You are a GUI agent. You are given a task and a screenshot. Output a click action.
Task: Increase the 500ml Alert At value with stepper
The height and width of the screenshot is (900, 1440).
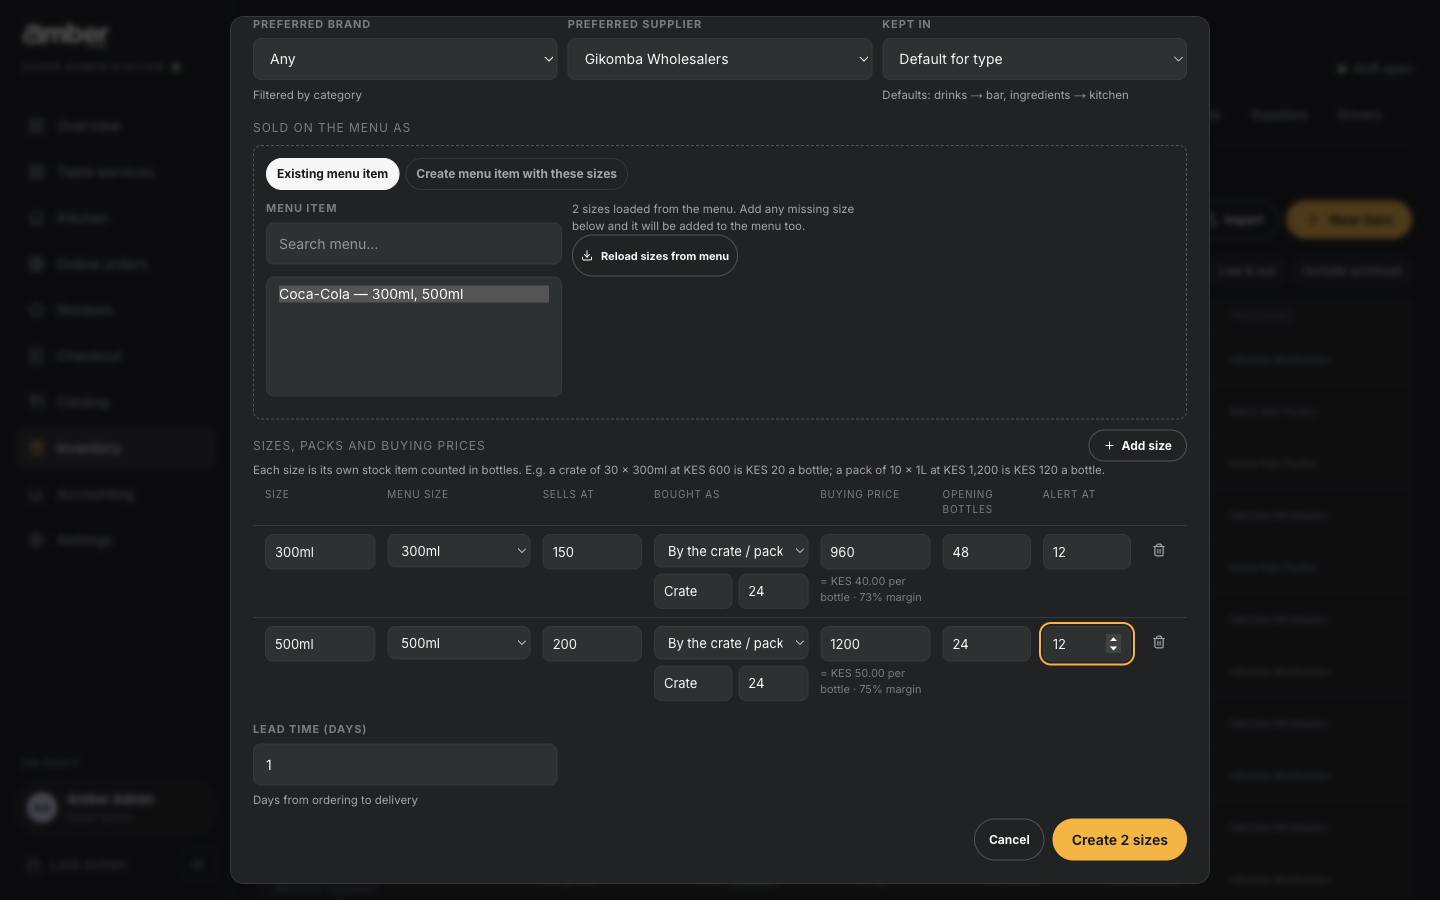(x=1113, y=639)
